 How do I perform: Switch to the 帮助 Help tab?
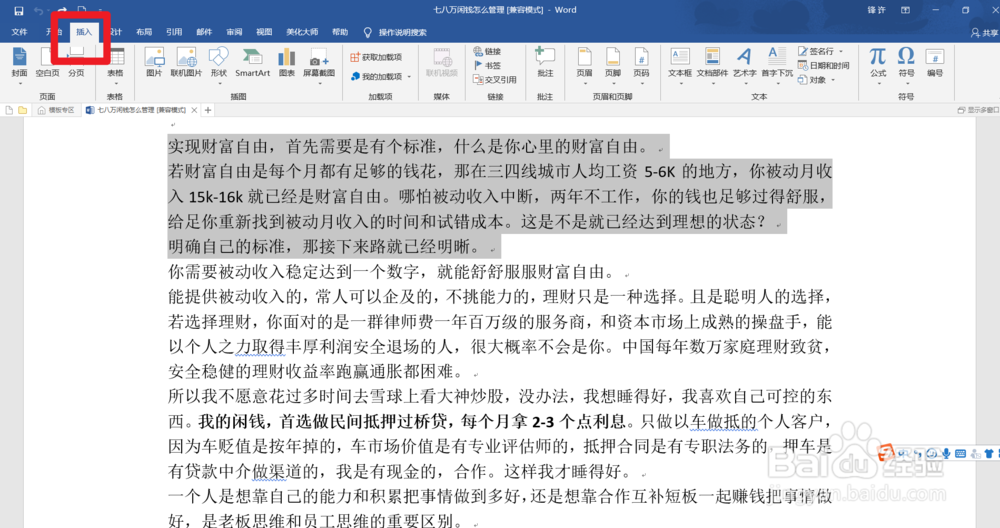point(340,33)
